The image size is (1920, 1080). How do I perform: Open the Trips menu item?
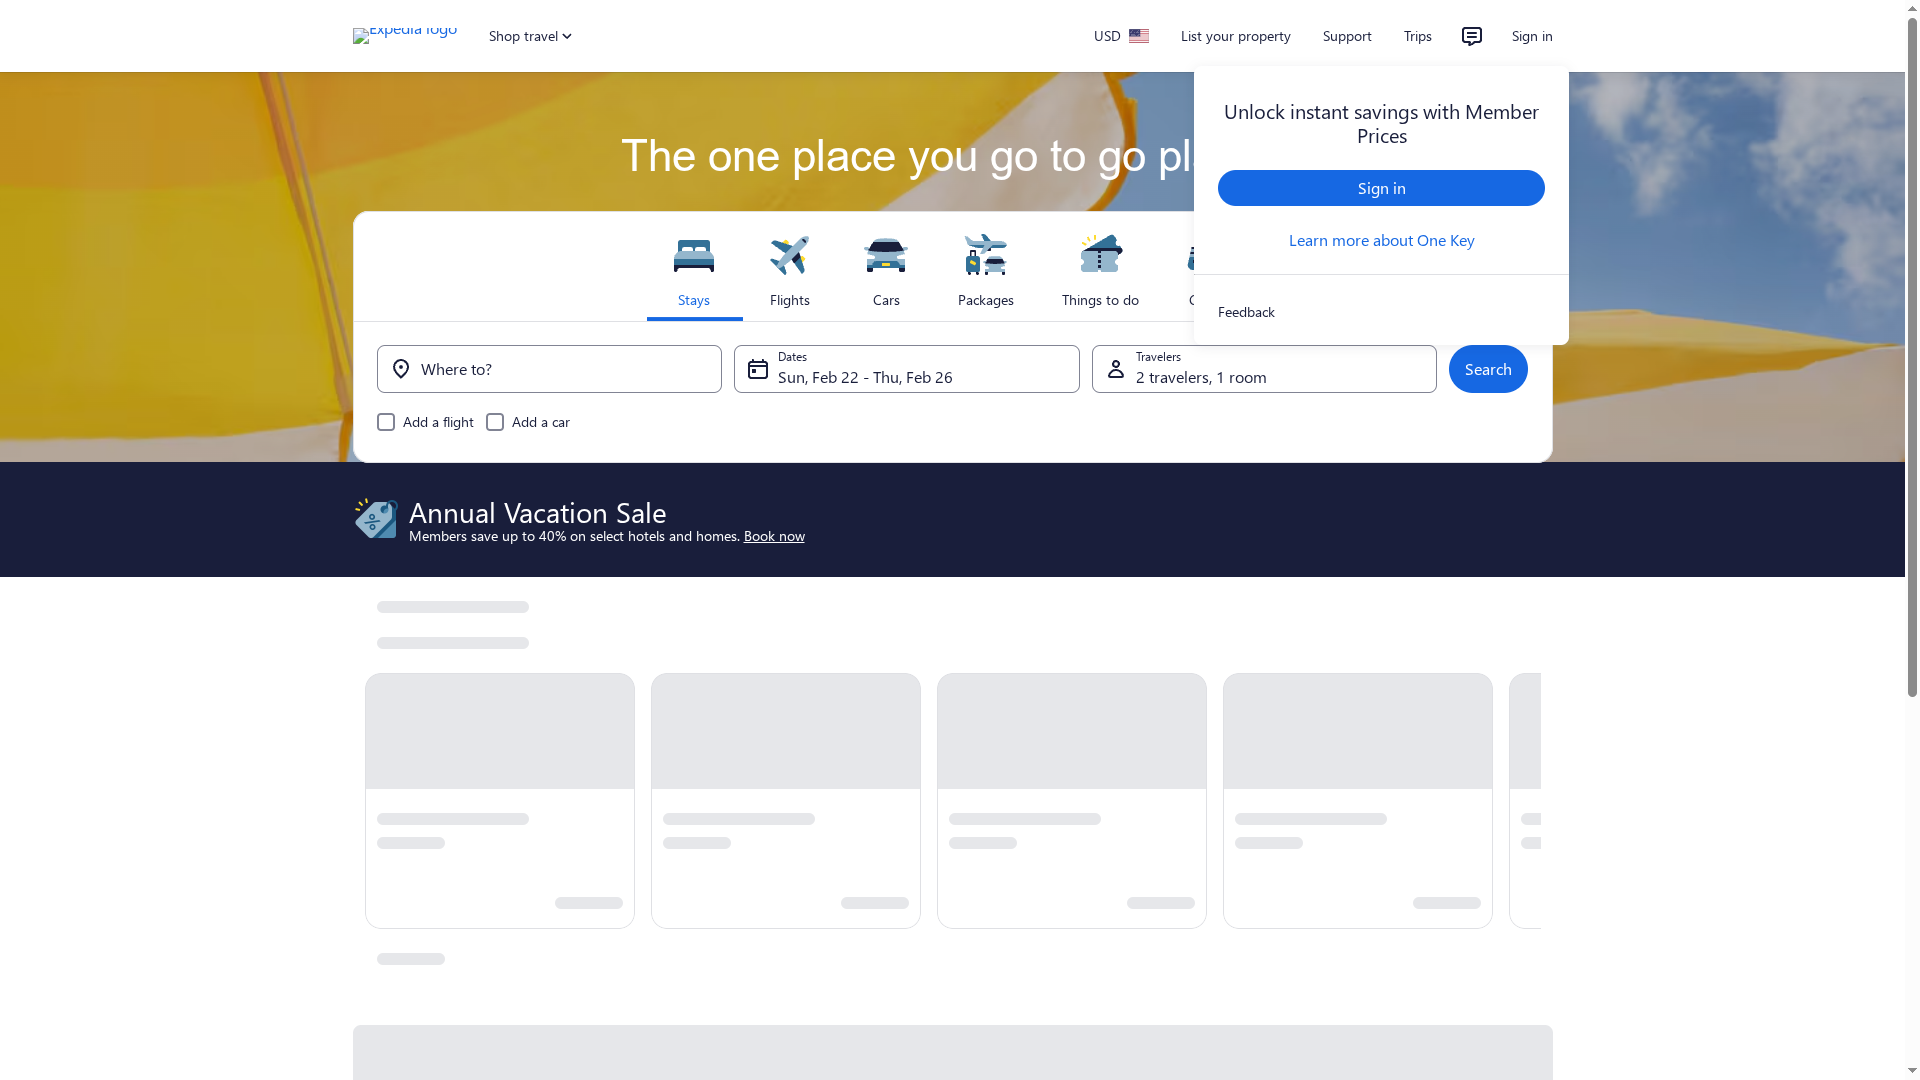(1417, 36)
